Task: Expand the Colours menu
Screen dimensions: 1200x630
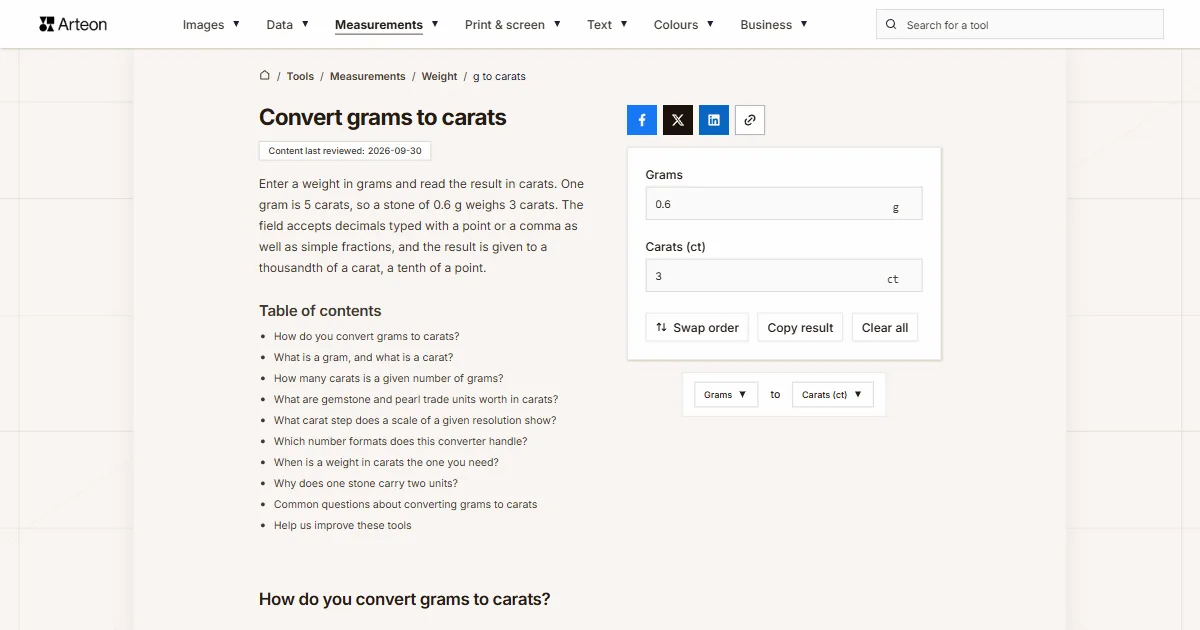Action: pos(684,25)
